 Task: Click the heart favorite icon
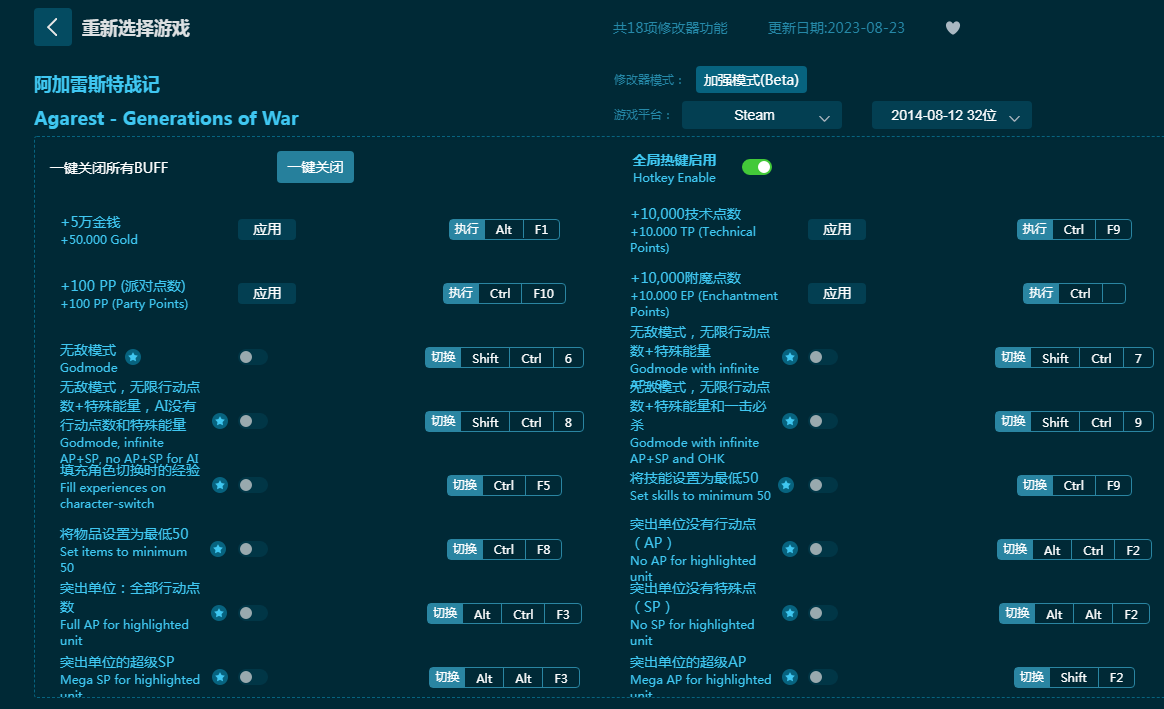[953, 28]
